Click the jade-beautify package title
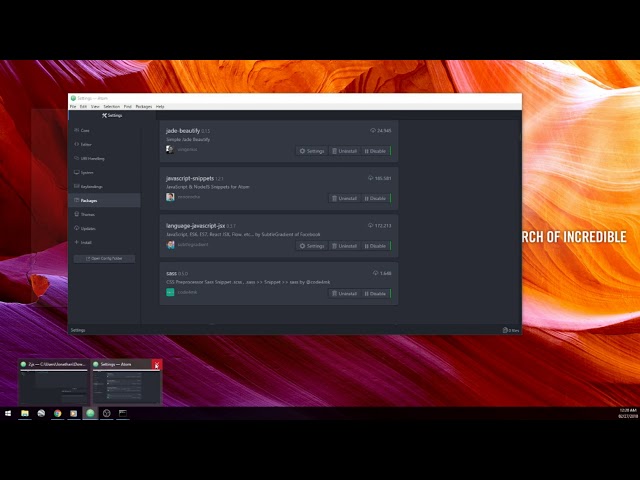640x480 pixels. point(183,131)
